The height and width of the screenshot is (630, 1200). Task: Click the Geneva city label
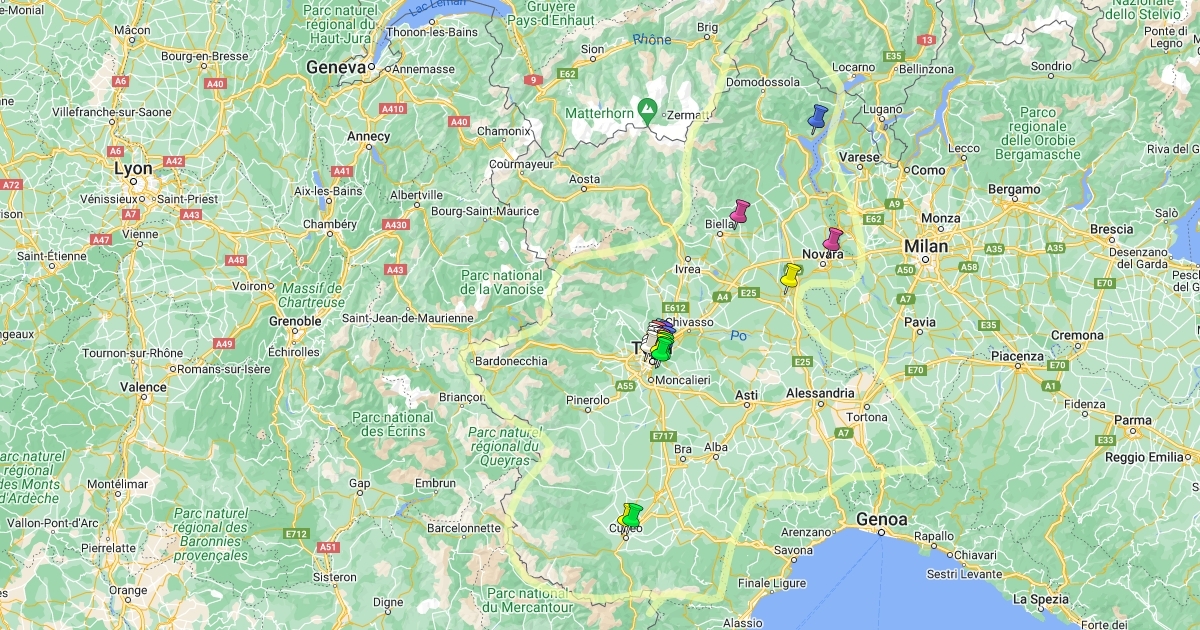tap(337, 67)
